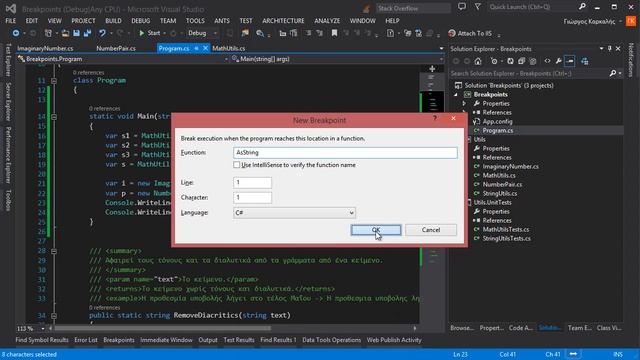
Task: Click the class diagram icon in Solution Explorer toolbar
Action: tap(584, 61)
